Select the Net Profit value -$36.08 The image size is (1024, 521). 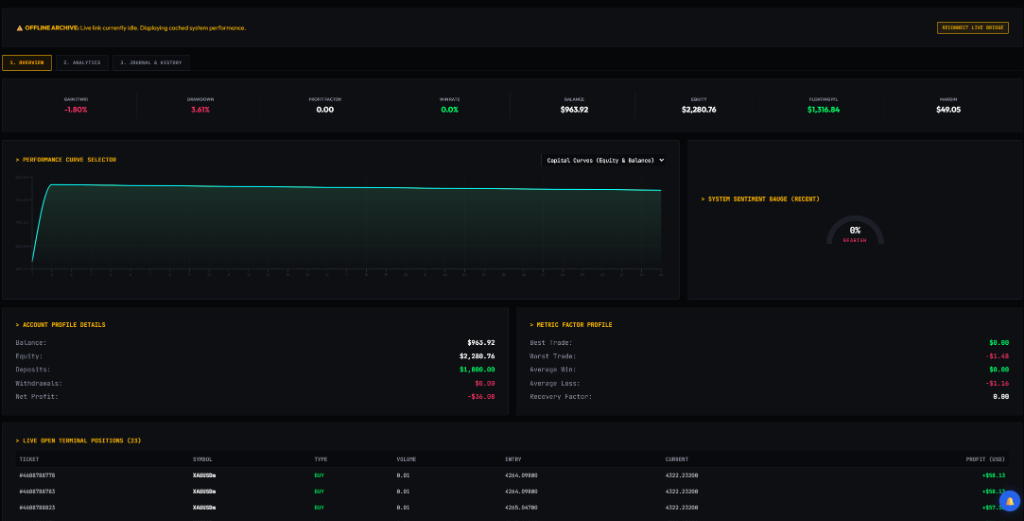click(481, 396)
